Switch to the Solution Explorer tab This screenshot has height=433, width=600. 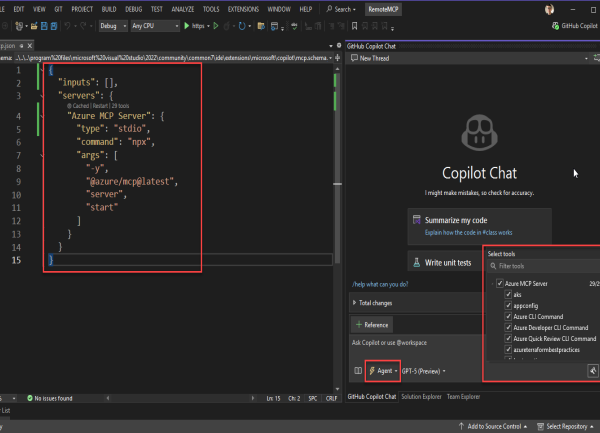tap(421, 397)
